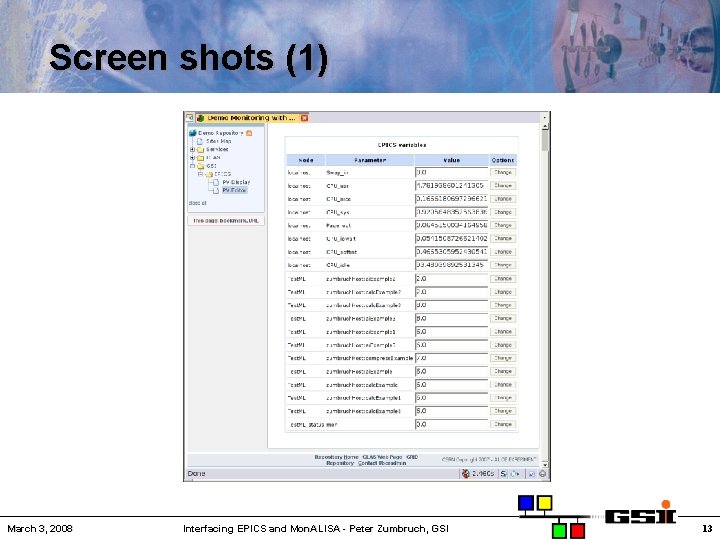Click Change button for Swap_in row
Viewport: 720px width, 540px height.
503,173
